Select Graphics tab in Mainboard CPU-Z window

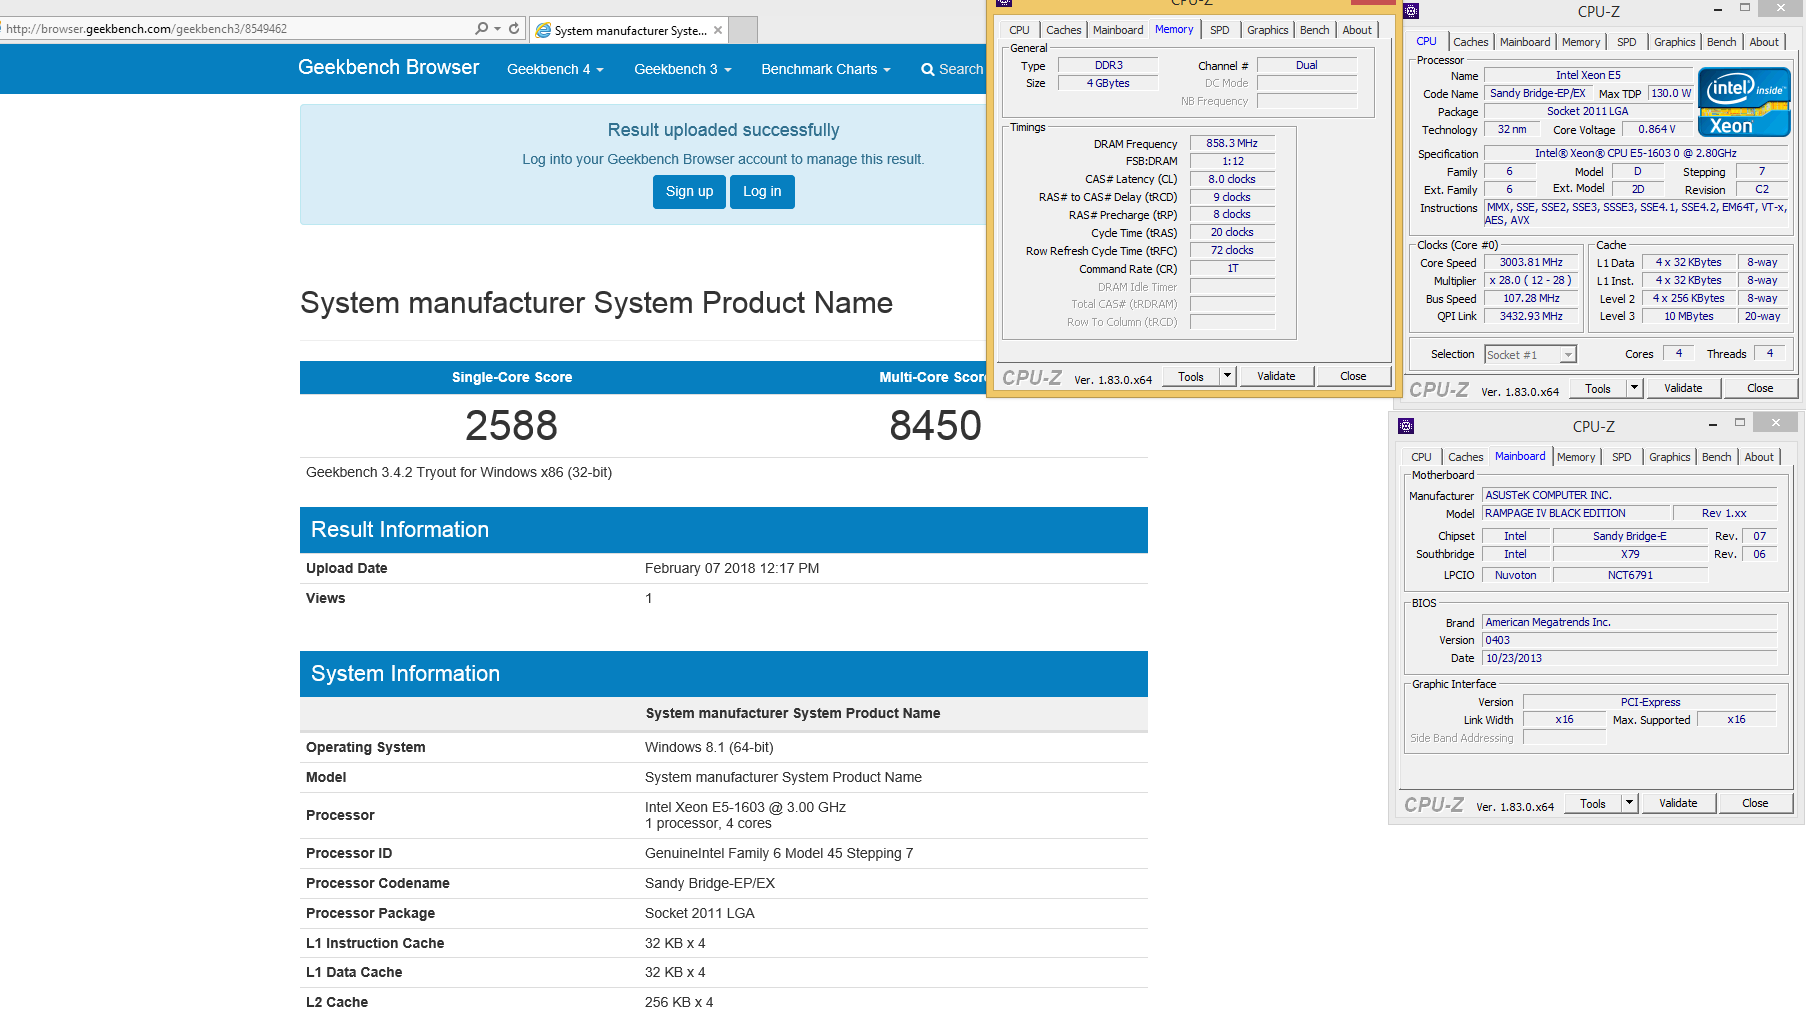1669,457
